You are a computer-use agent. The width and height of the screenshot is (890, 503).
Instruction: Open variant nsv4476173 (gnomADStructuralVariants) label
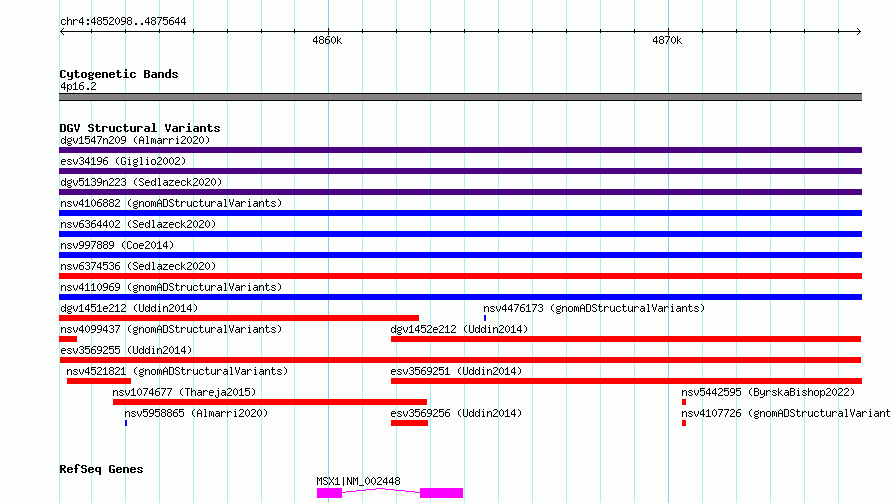(x=594, y=308)
